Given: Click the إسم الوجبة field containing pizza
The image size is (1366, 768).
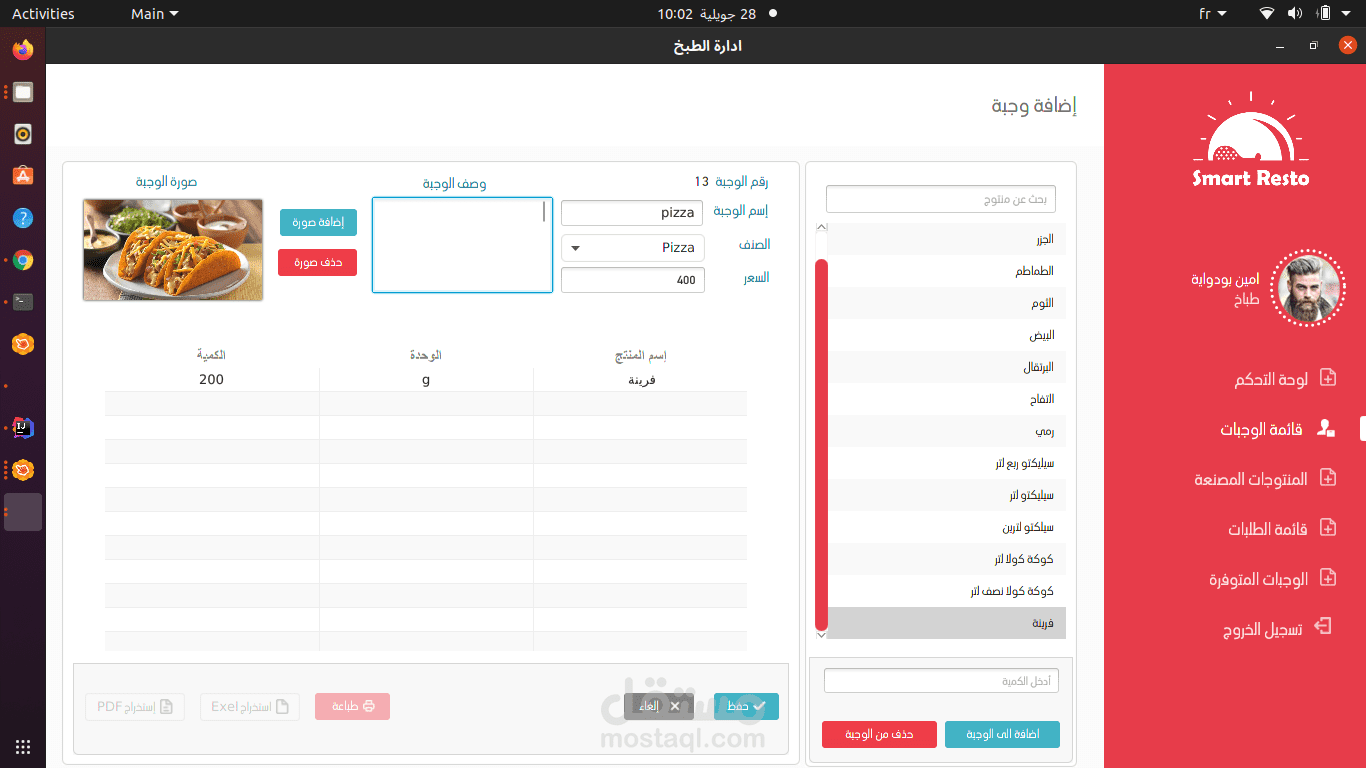Looking at the screenshot, I should click(633, 213).
